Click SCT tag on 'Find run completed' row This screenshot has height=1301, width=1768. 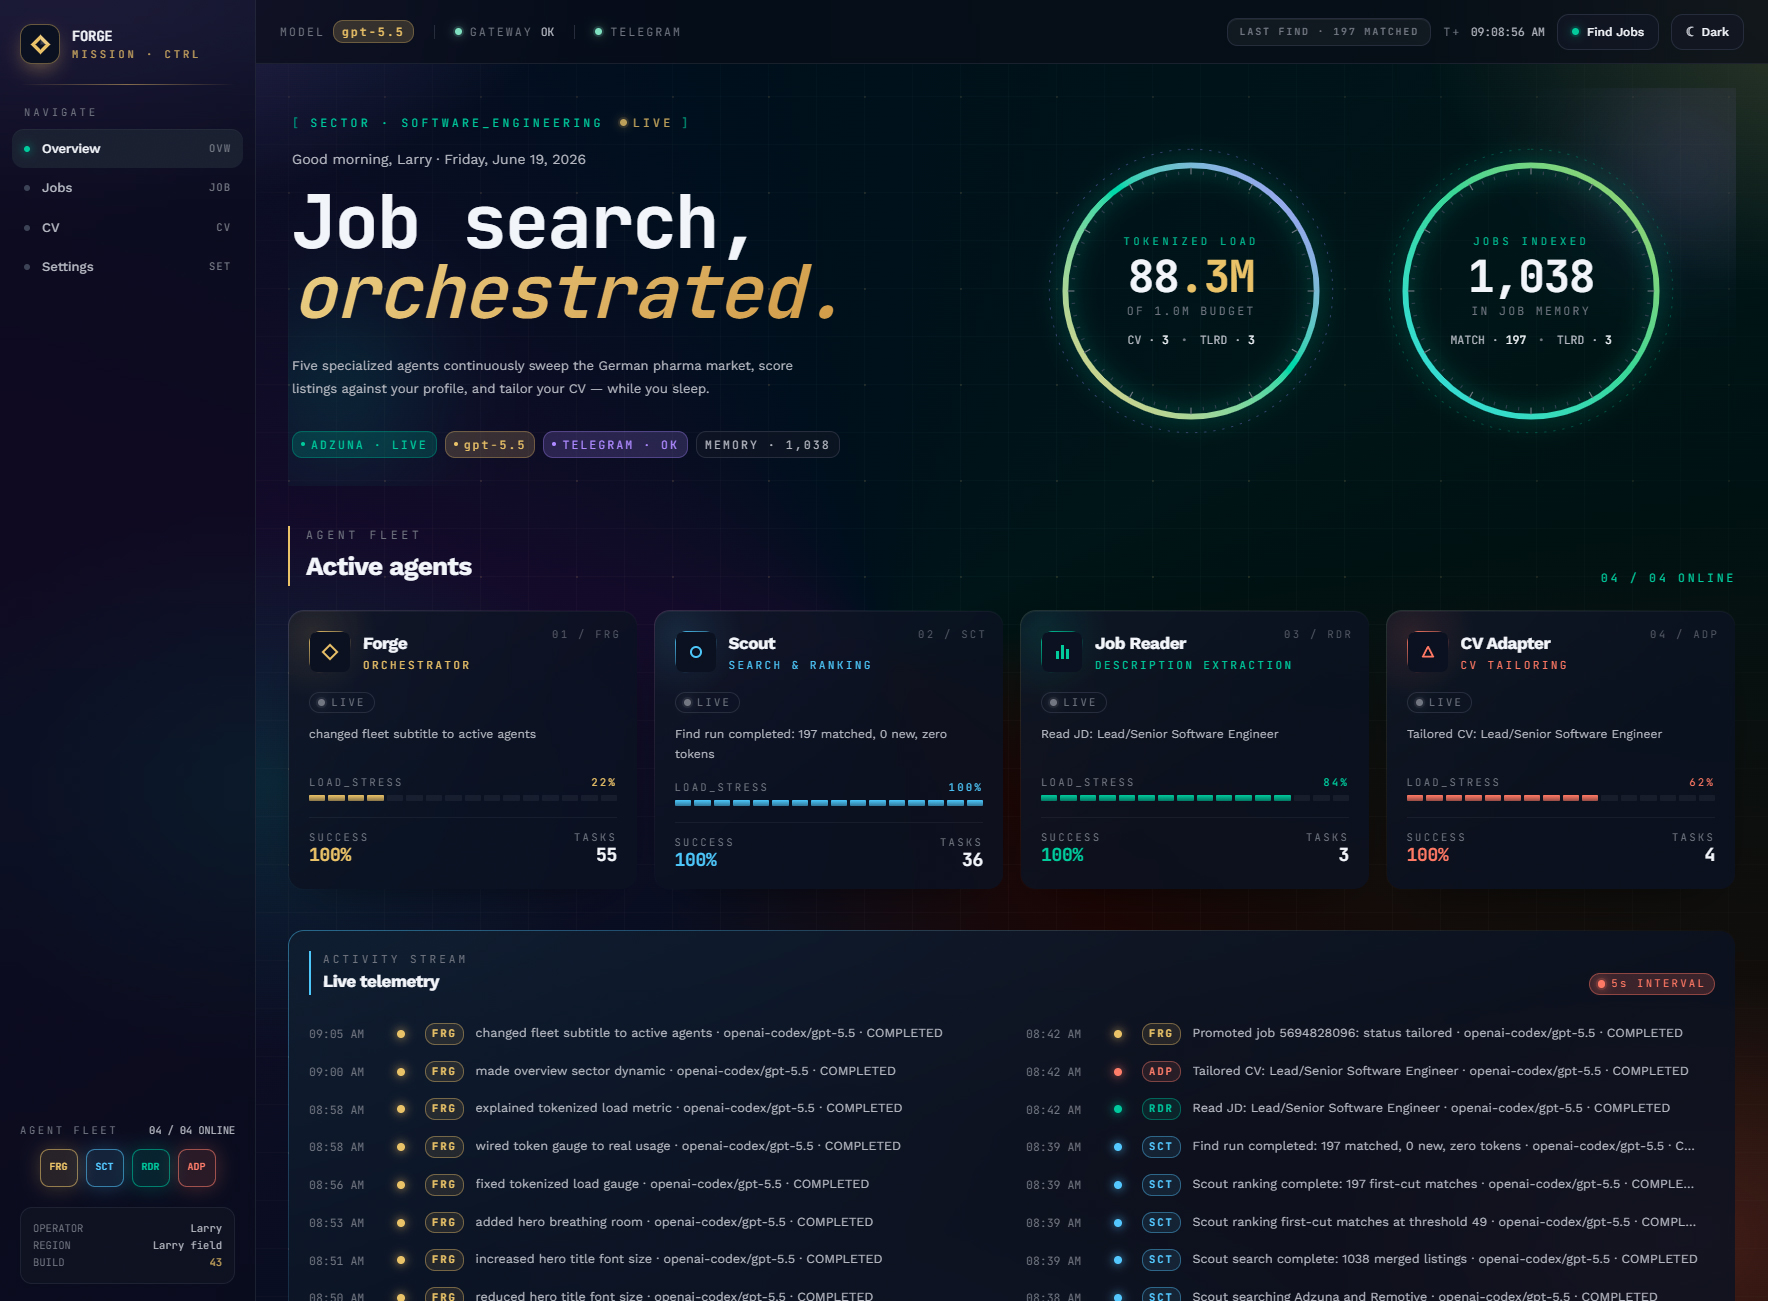pos(1161,1147)
